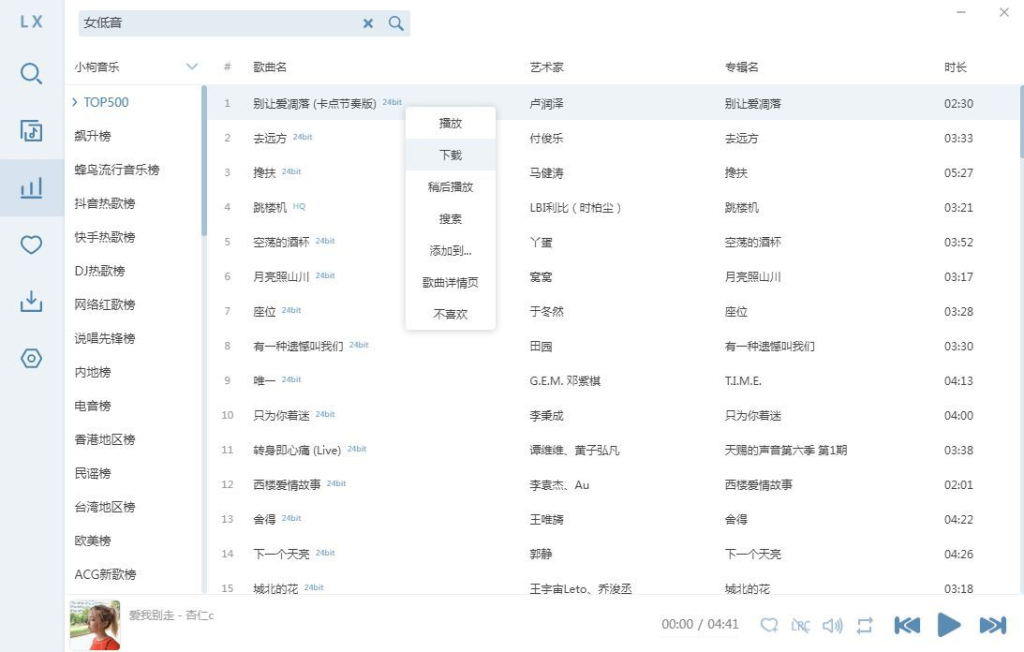Open the settings hexagon icon

pos(31,358)
